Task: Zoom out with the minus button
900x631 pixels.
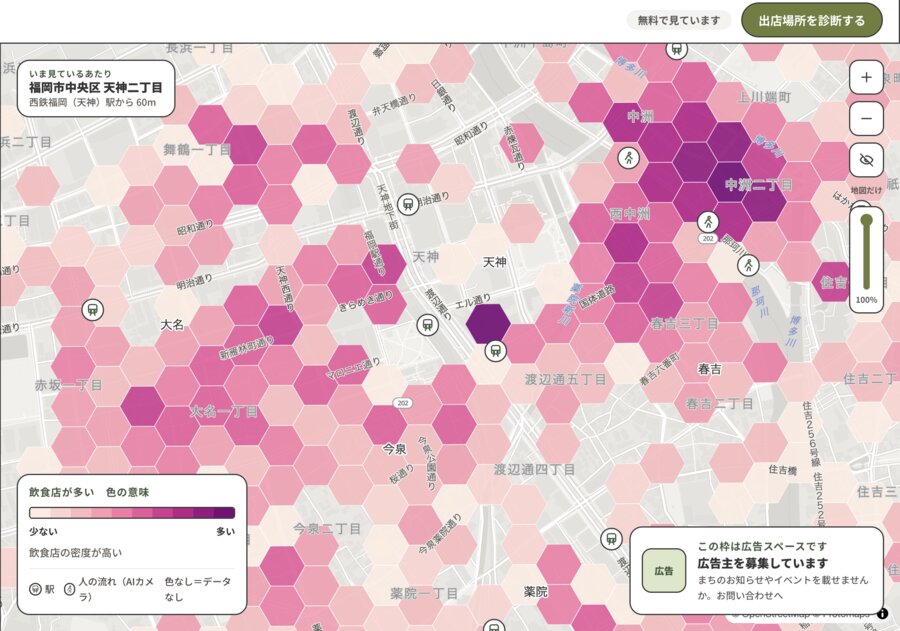Action: 866,119
